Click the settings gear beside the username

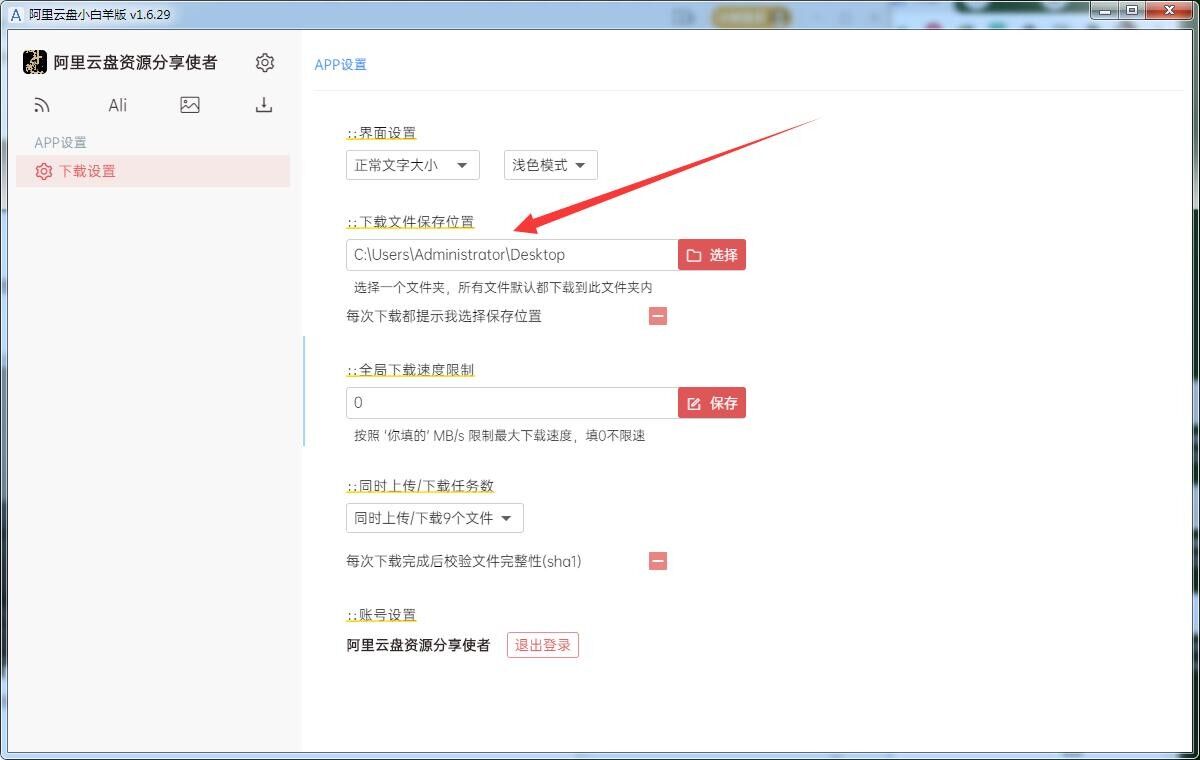tap(265, 63)
